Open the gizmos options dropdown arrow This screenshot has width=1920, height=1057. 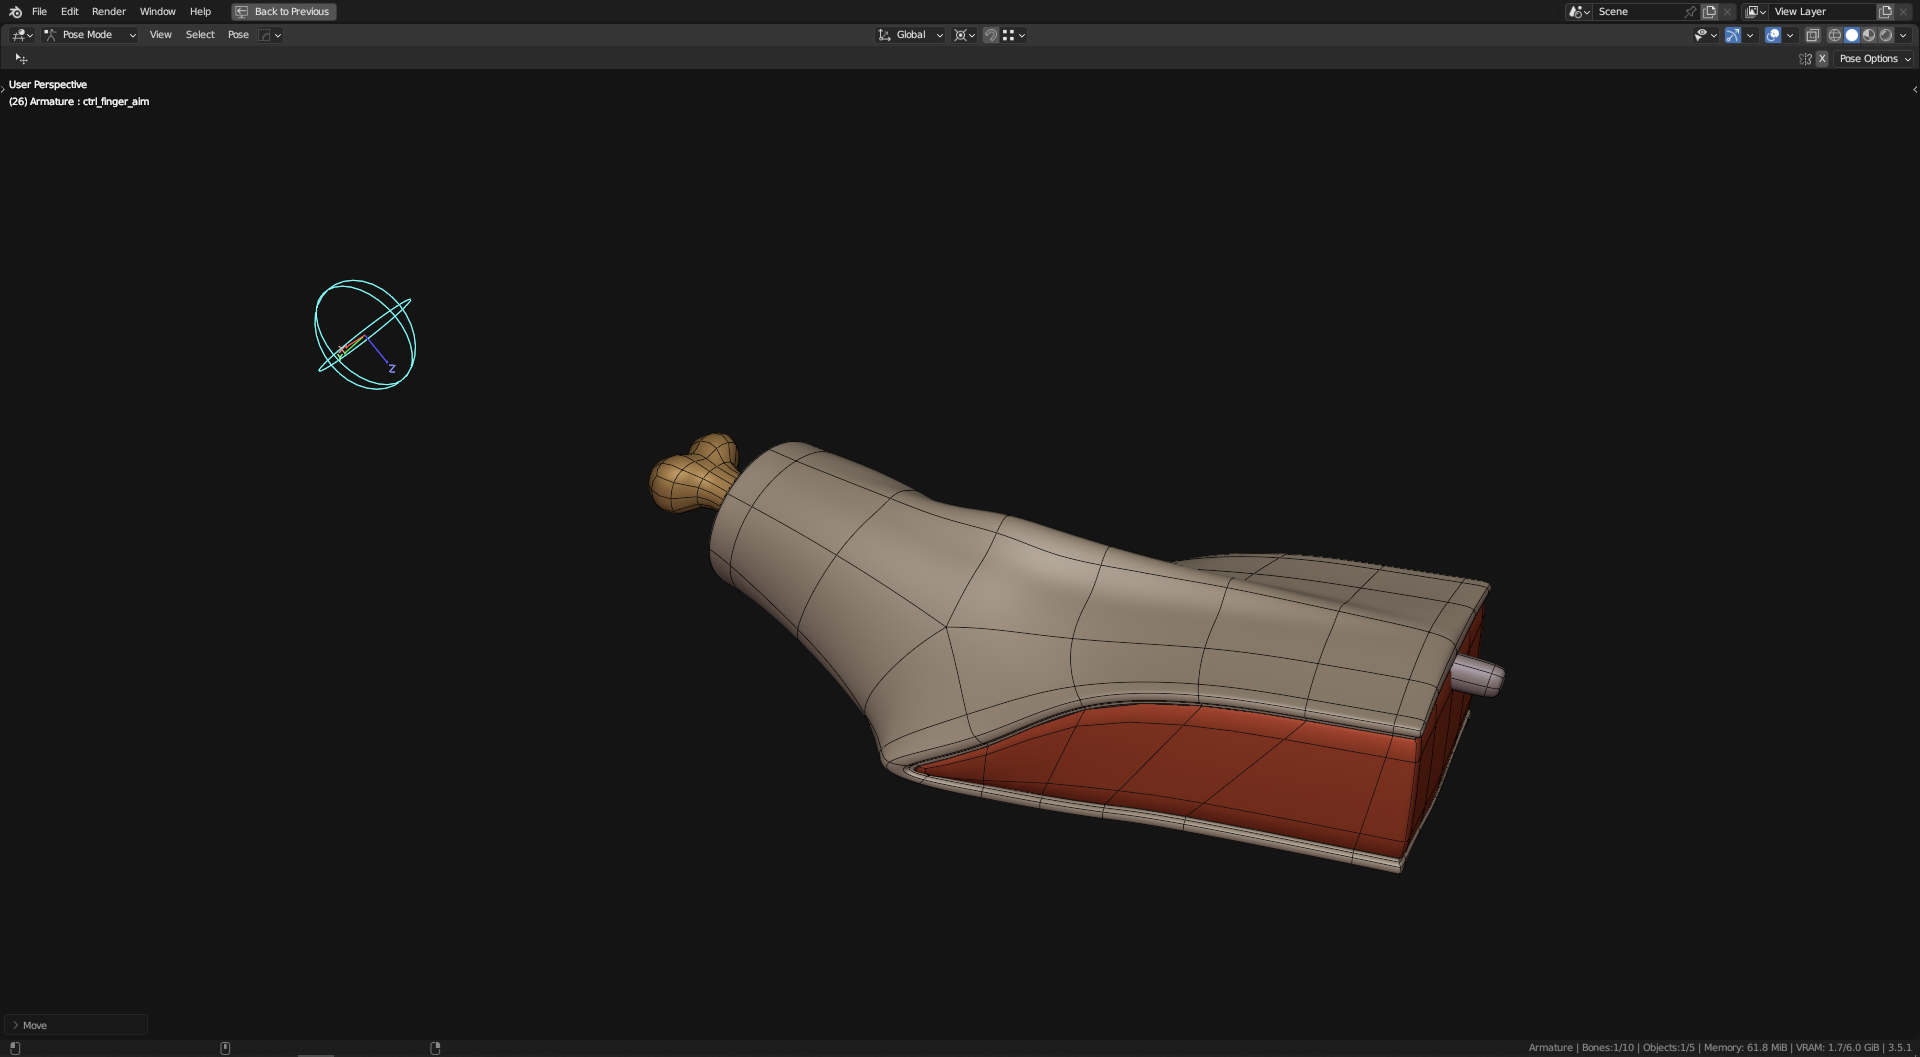click(1750, 35)
